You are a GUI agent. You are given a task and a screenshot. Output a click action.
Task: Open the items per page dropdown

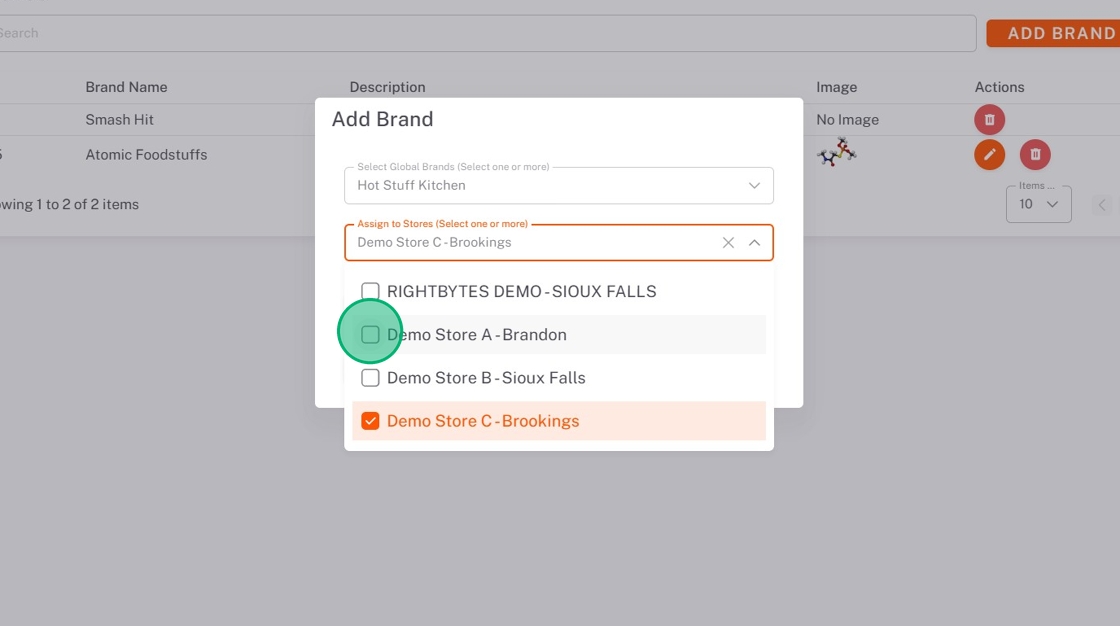pyautogui.click(x=1038, y=204)
